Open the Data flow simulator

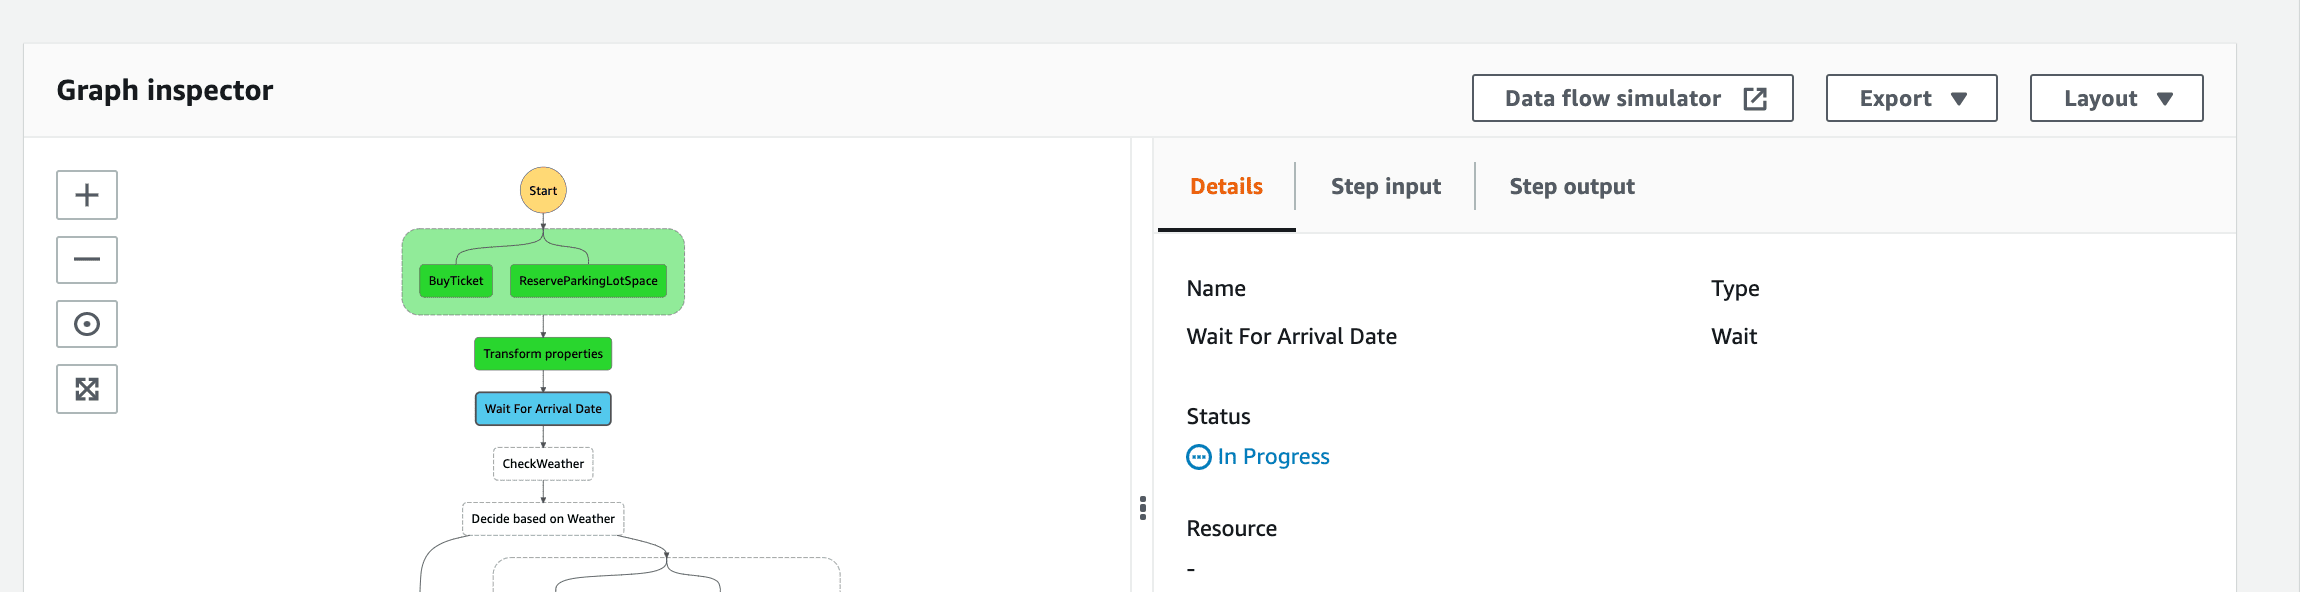pyautogui.click(x=1632, y=98)
